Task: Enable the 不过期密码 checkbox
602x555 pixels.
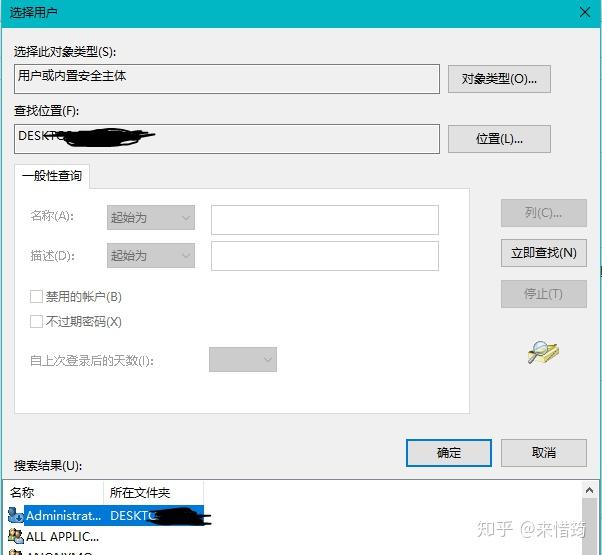Action: pyautogui.click(x=37, y=322)
